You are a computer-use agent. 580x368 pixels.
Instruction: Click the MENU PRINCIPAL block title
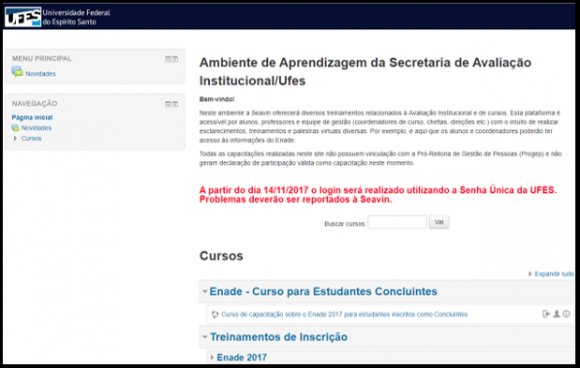click(x=42, y=58)
